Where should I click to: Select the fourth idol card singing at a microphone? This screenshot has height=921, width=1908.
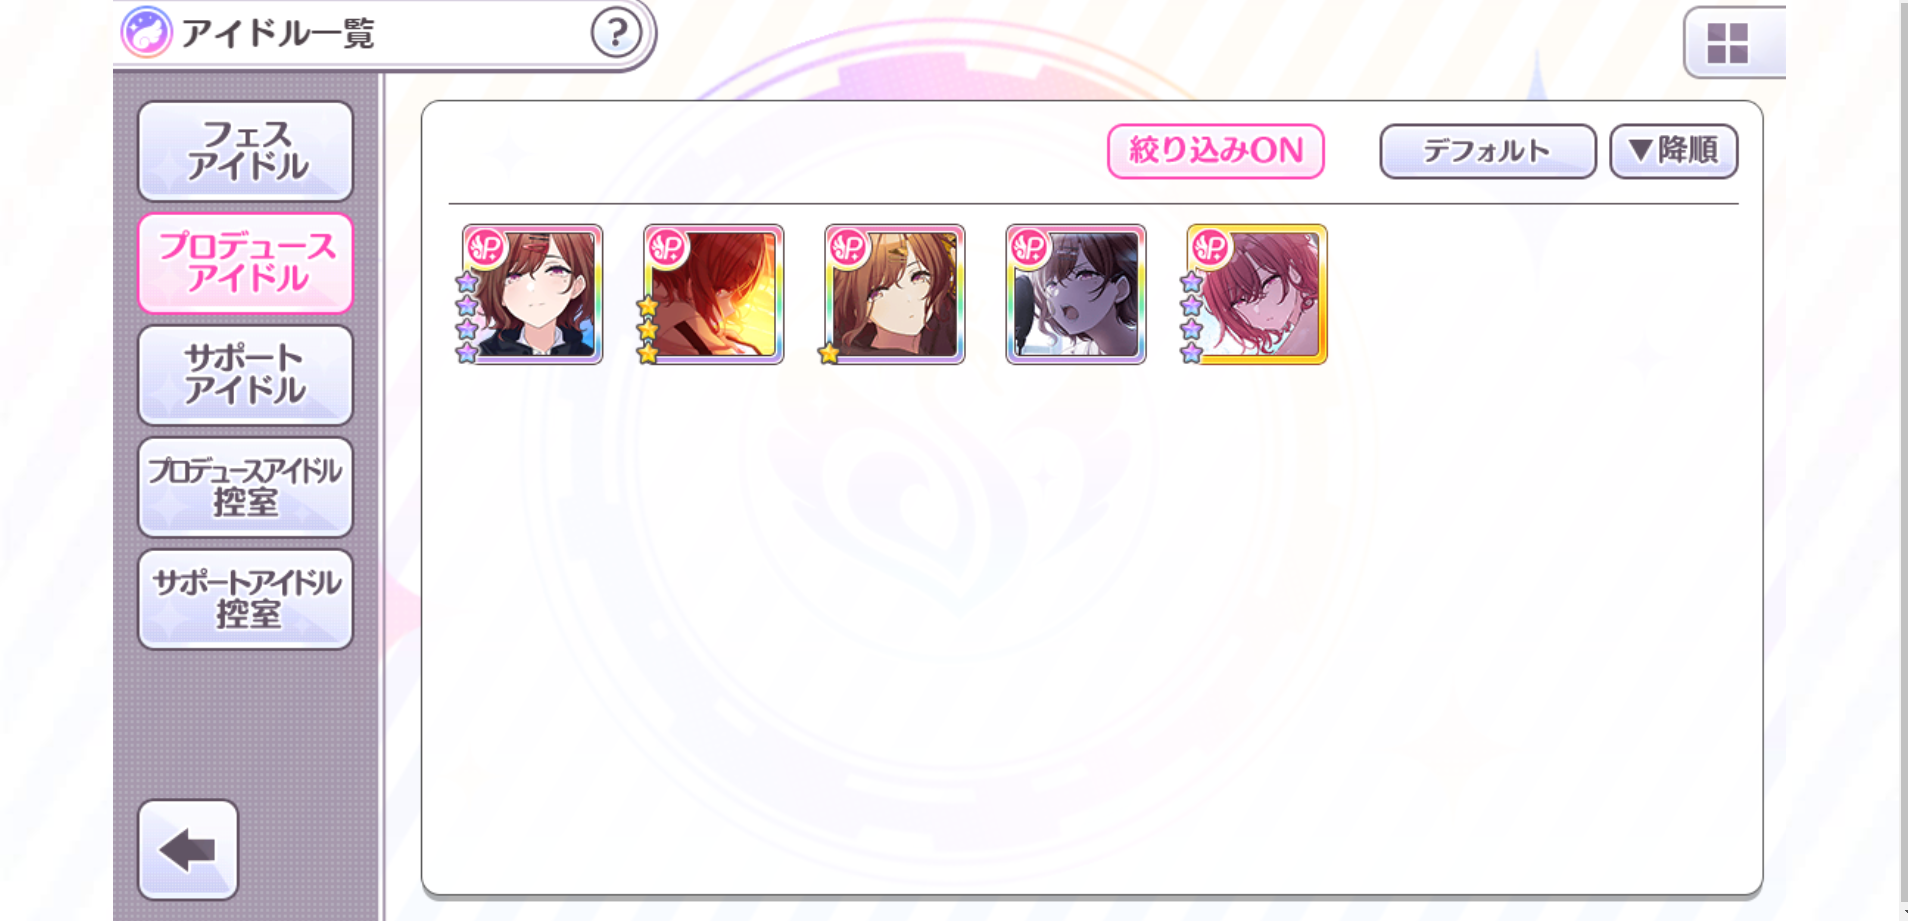click(x=1076, y=294)
